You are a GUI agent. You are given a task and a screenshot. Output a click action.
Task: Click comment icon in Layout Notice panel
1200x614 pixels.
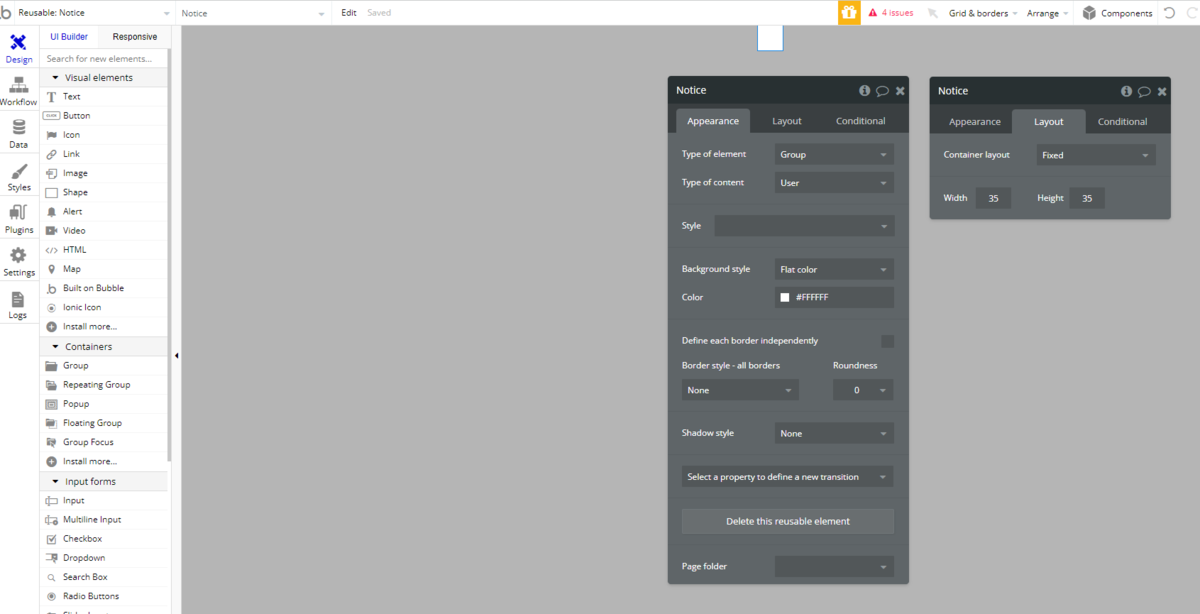(1144, 91)
